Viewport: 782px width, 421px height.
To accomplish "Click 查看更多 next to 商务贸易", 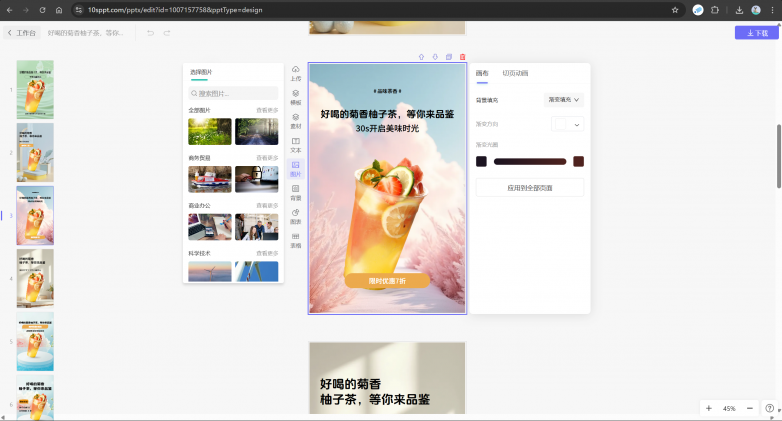I will click(x=267, y=158).
